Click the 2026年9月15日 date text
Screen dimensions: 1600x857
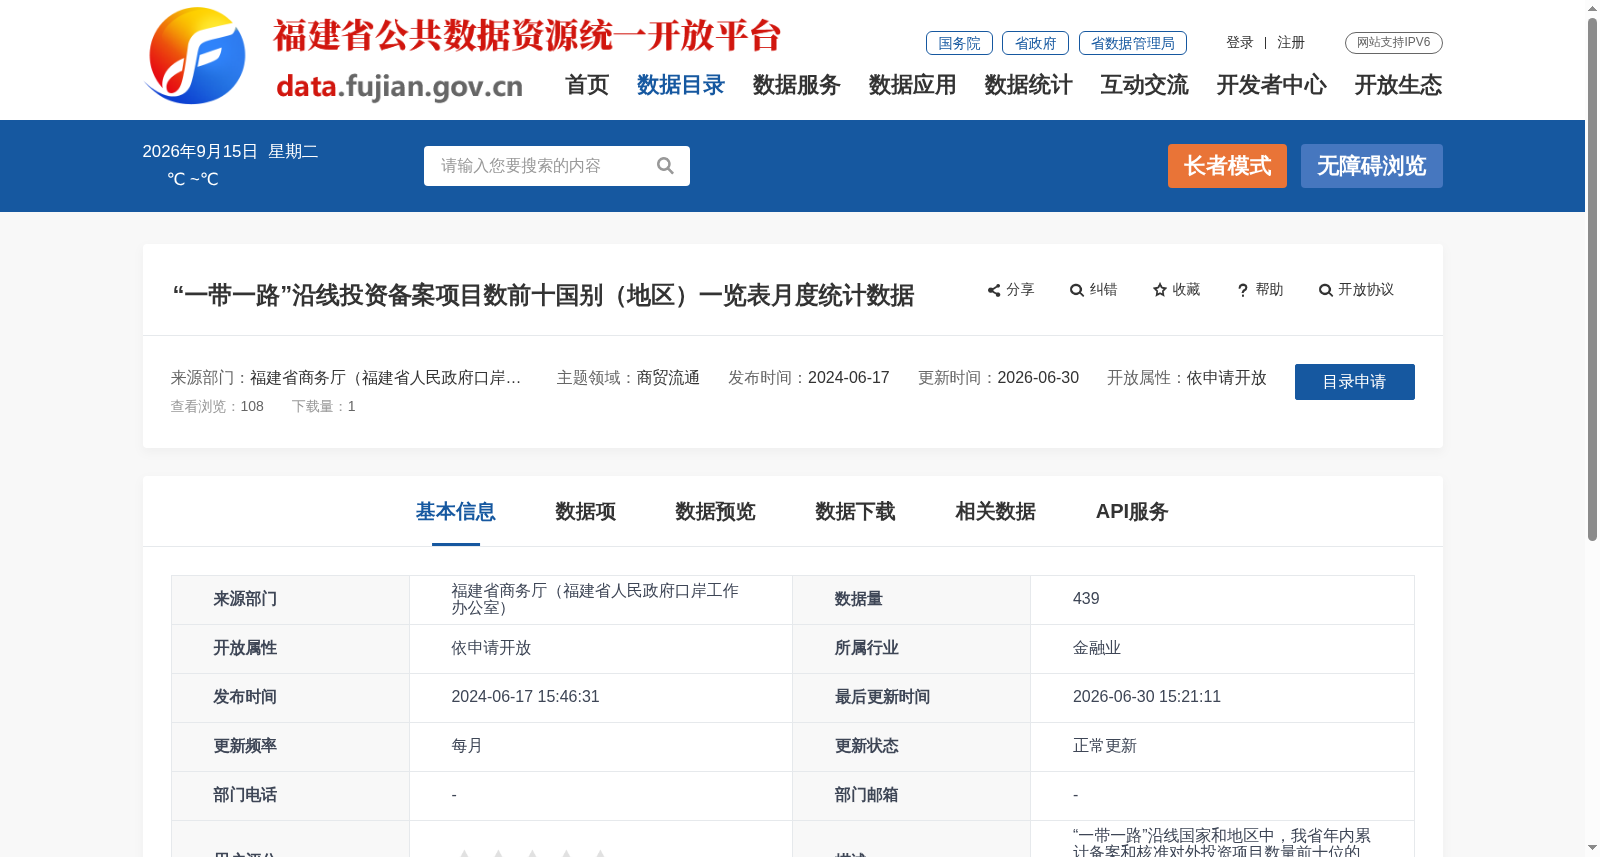point(200,152)
